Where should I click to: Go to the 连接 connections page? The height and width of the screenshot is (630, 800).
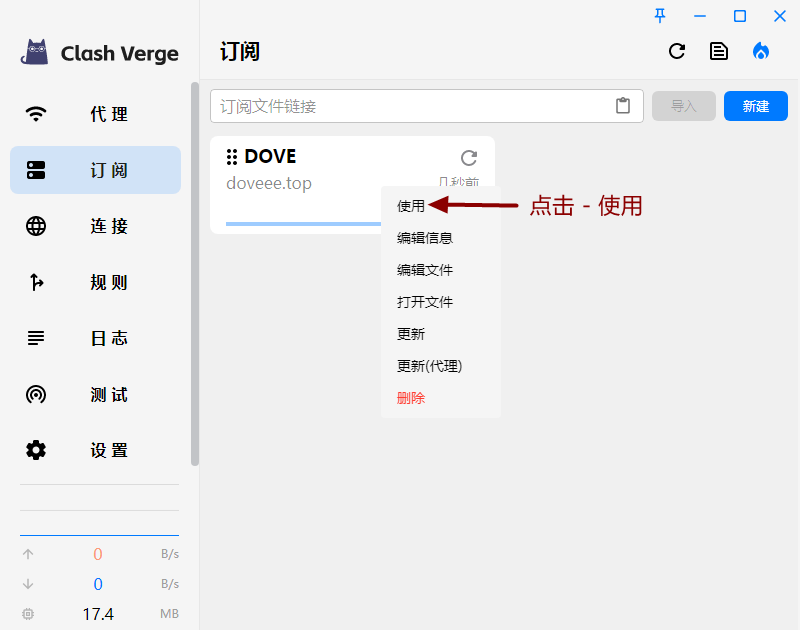pos(95,226)
